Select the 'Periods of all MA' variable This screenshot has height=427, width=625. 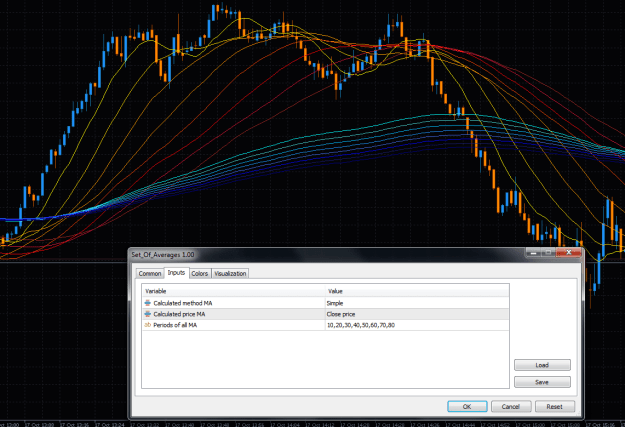[175, 325]
